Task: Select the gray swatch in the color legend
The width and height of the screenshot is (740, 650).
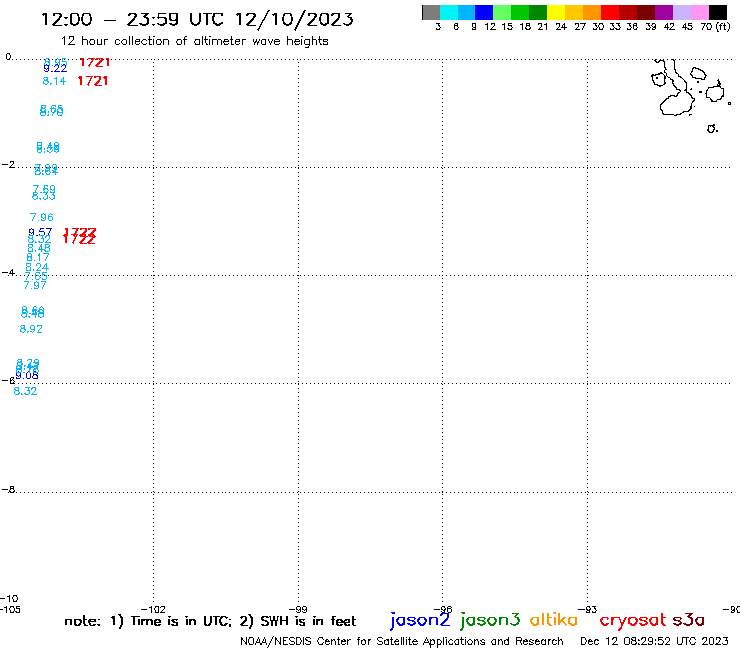Action: tap(431, 12)
